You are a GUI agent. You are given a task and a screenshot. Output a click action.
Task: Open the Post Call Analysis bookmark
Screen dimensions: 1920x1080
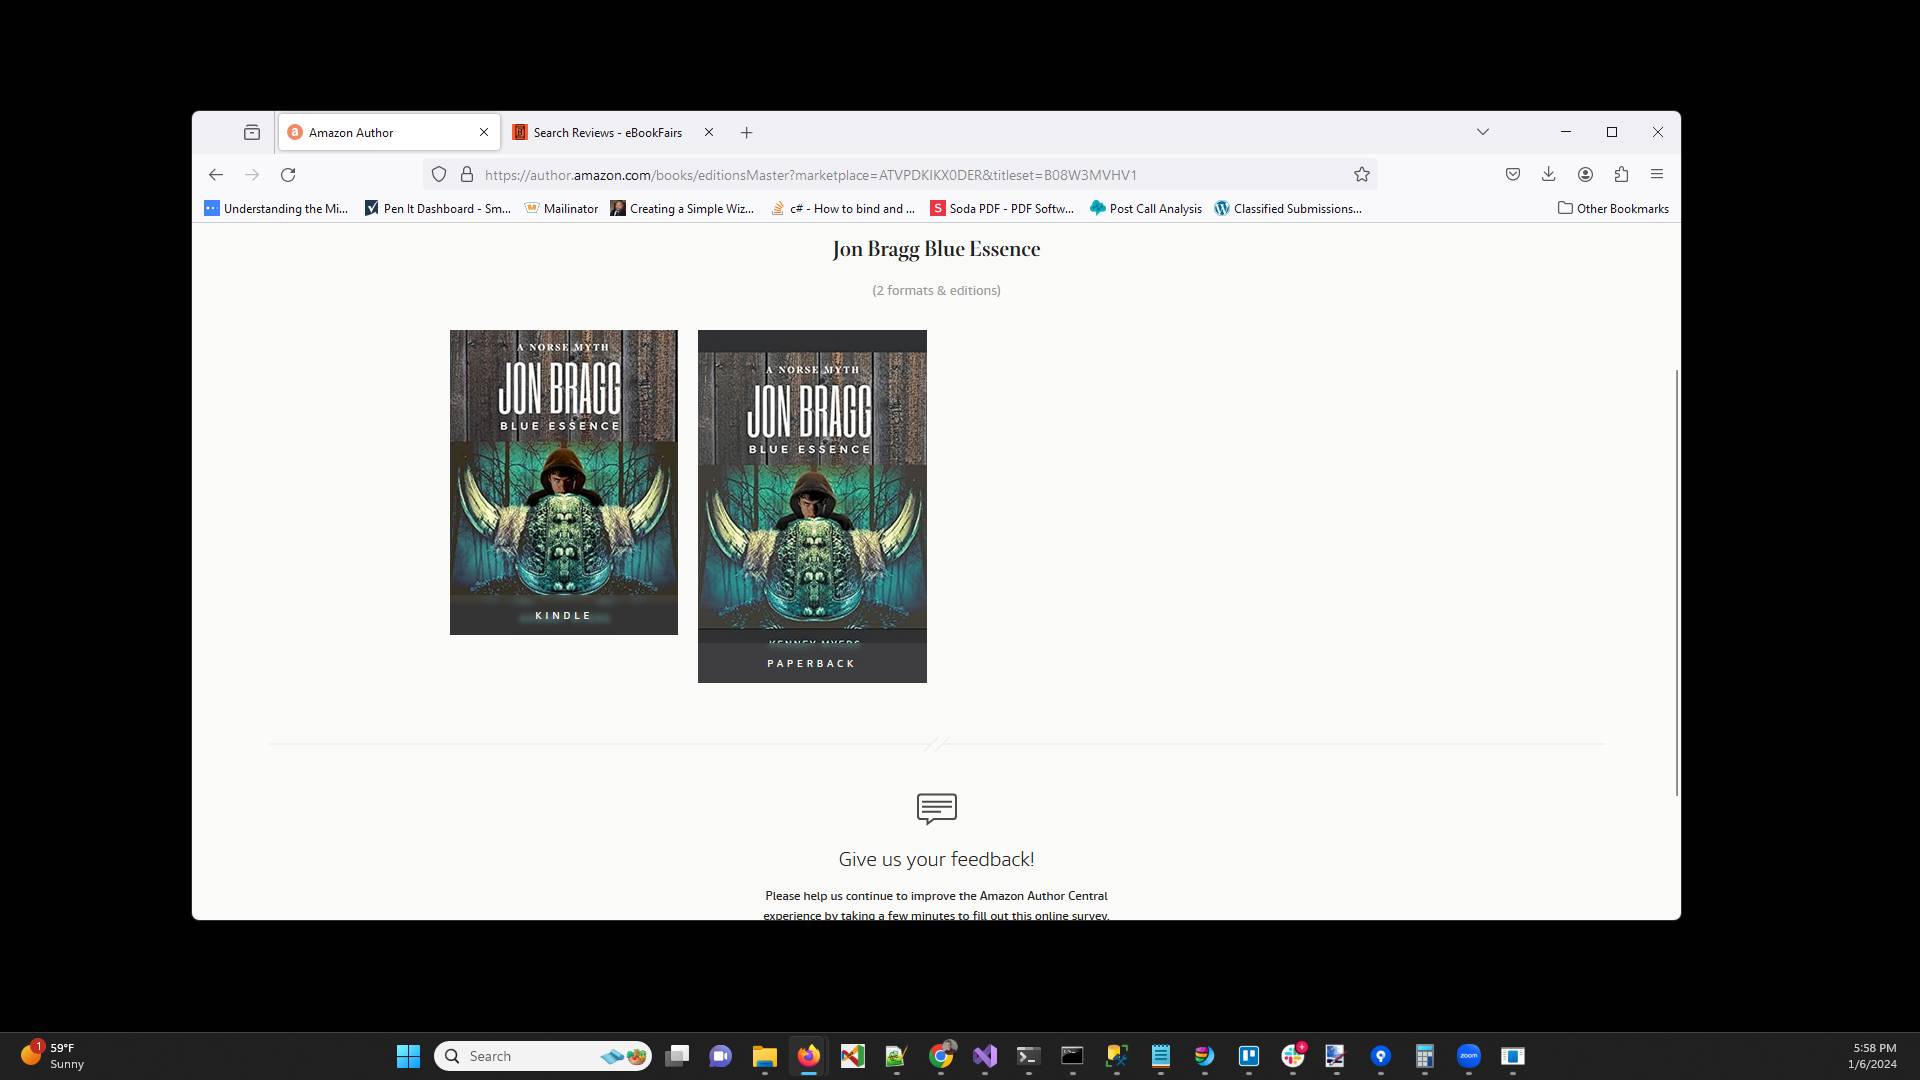coord(1145,208)
